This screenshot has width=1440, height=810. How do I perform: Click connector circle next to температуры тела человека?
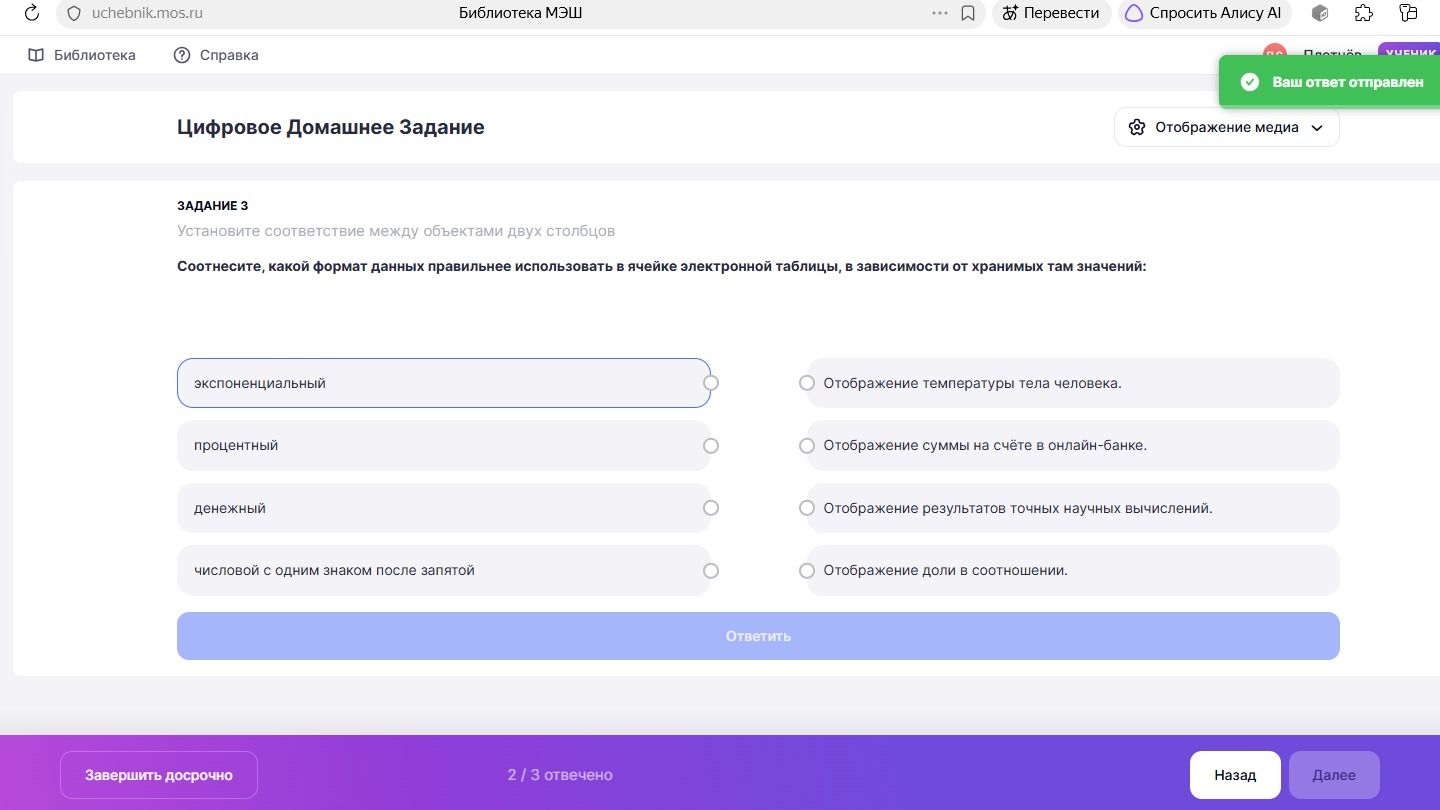(x=807, y=383)
